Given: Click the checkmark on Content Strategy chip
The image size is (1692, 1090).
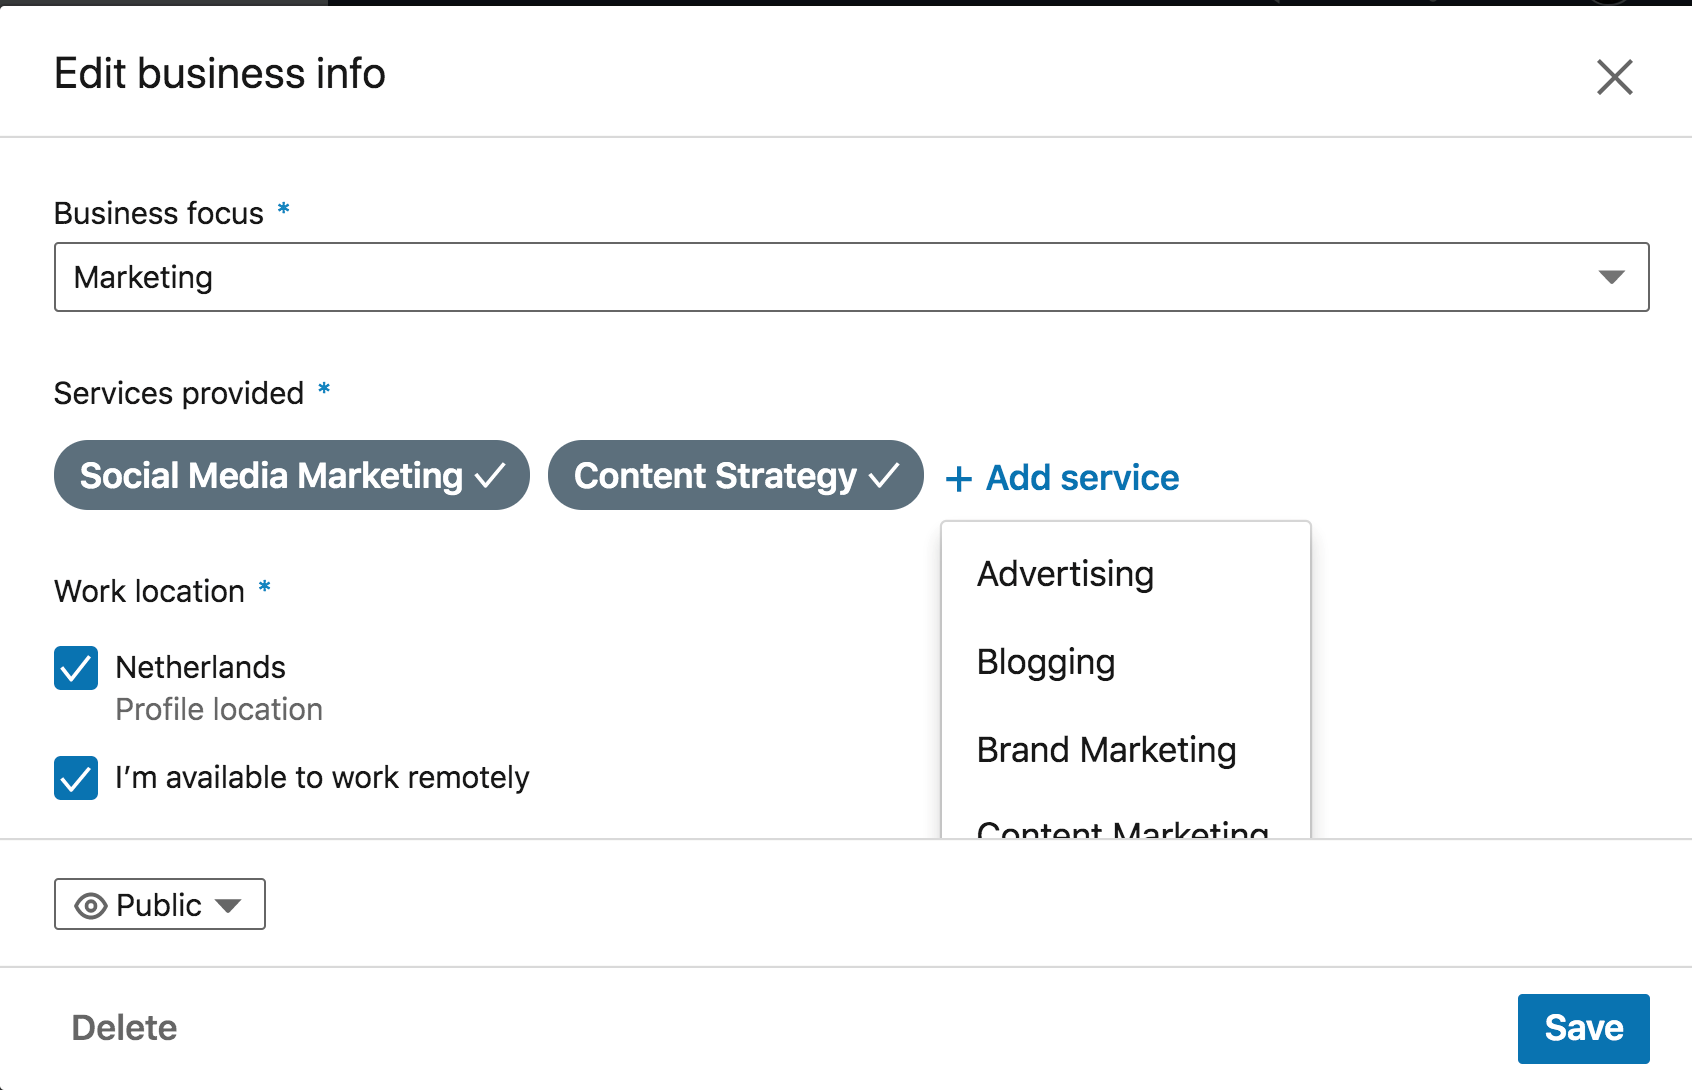Looking at the screenshot, I should point(884,476).
